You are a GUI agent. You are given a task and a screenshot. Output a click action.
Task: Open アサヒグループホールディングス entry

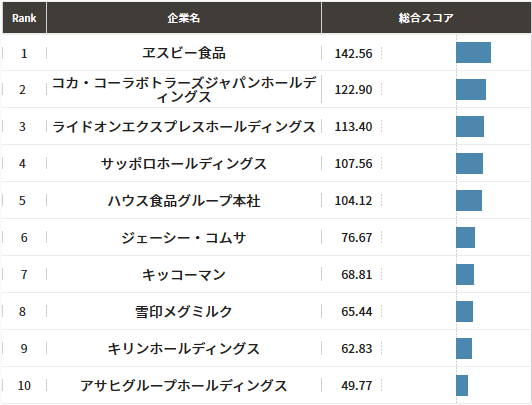tap(184, 386)
